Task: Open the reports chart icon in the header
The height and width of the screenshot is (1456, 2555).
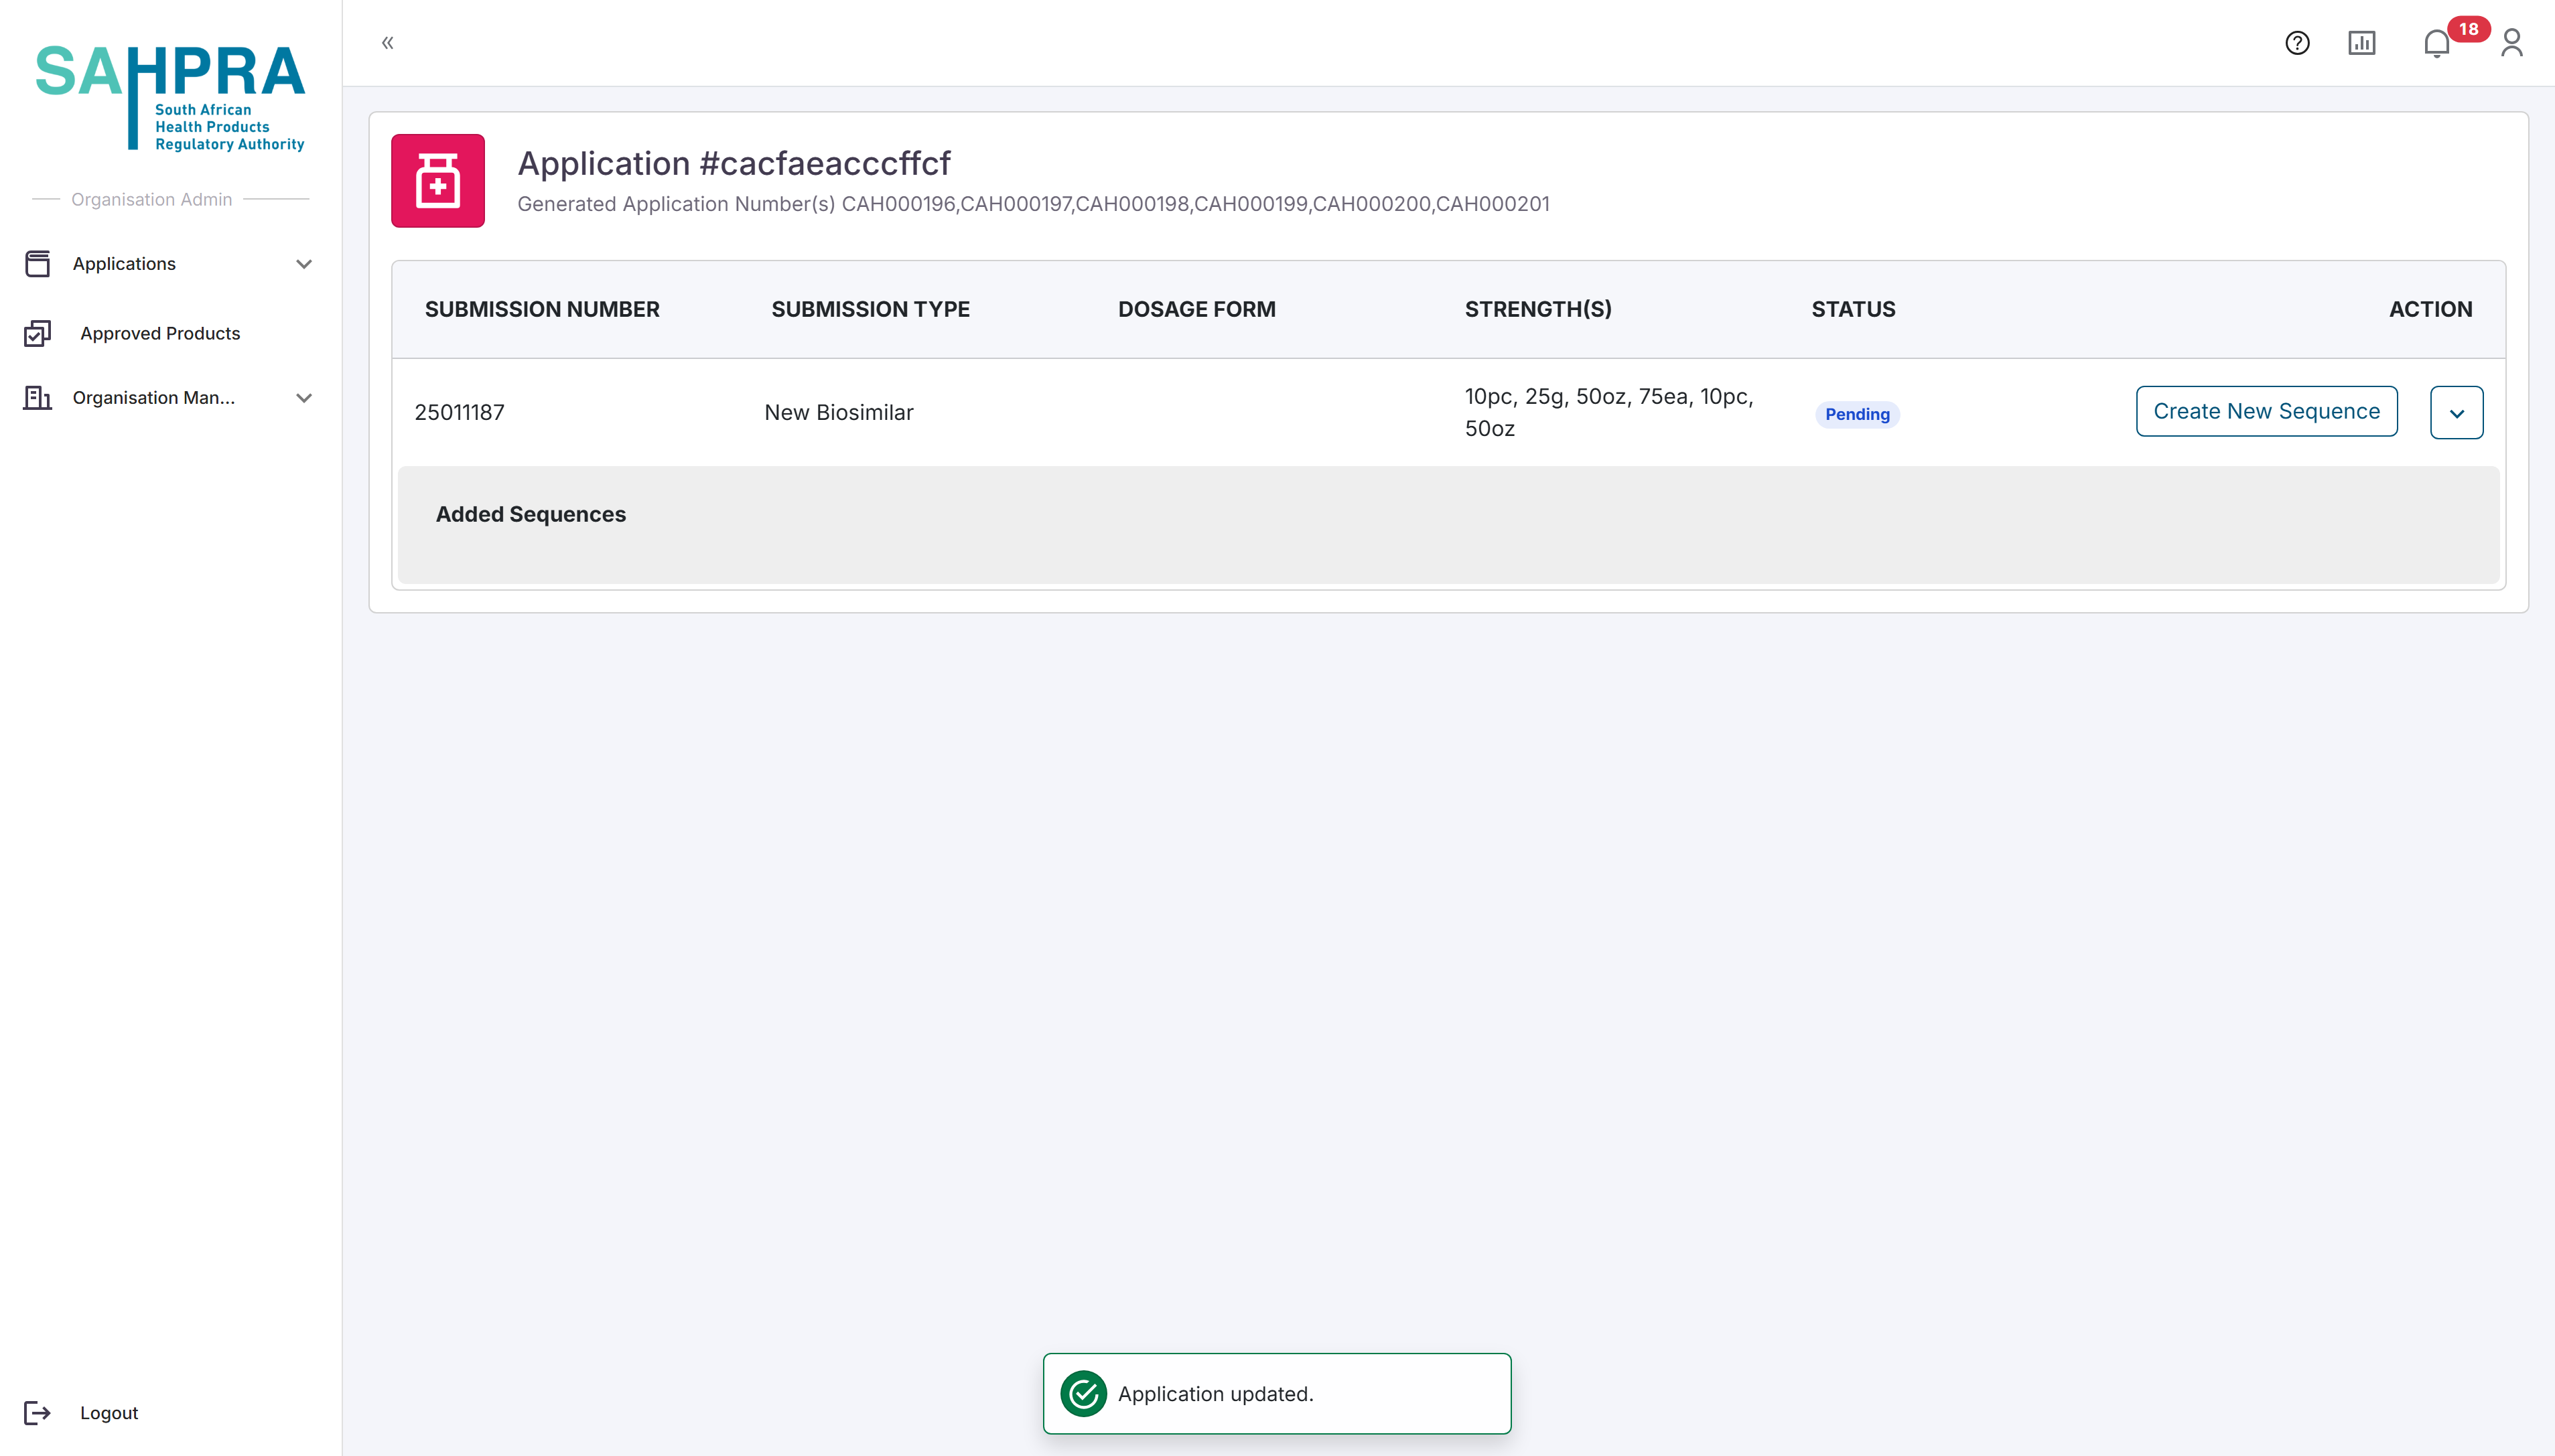Action: (2361, 43)
